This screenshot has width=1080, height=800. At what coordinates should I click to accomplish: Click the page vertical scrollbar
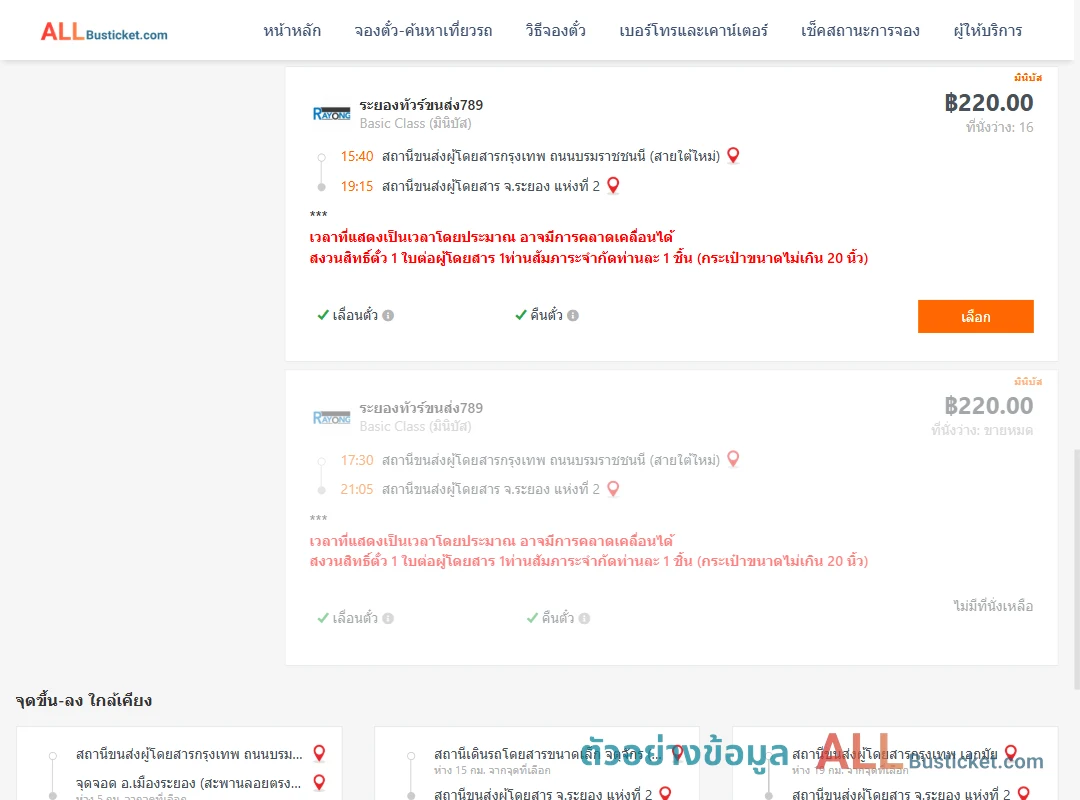point(1077,569)
